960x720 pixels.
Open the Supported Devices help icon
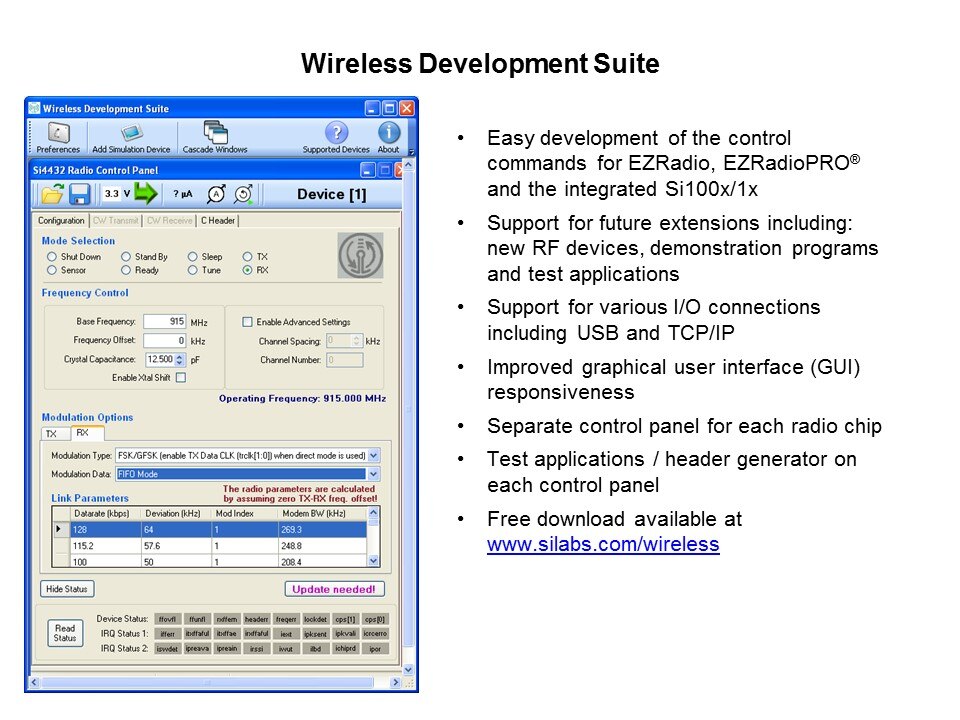click(337, 134)
